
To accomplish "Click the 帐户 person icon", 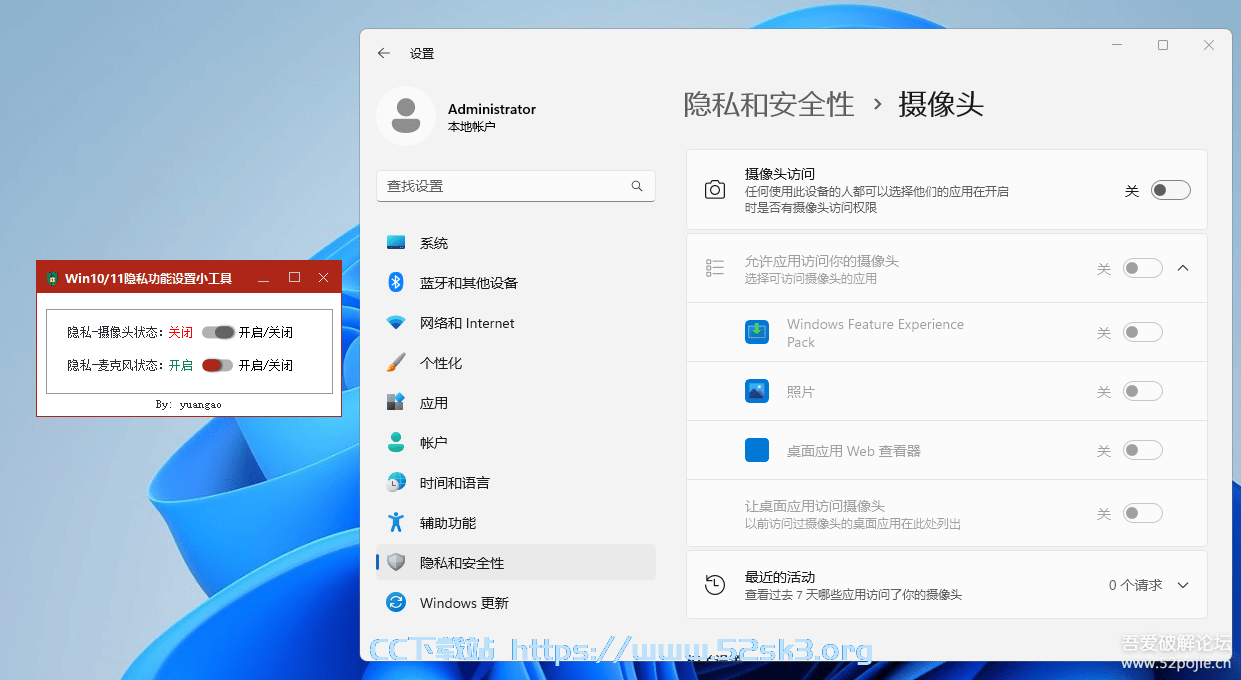I will point(396,442).
